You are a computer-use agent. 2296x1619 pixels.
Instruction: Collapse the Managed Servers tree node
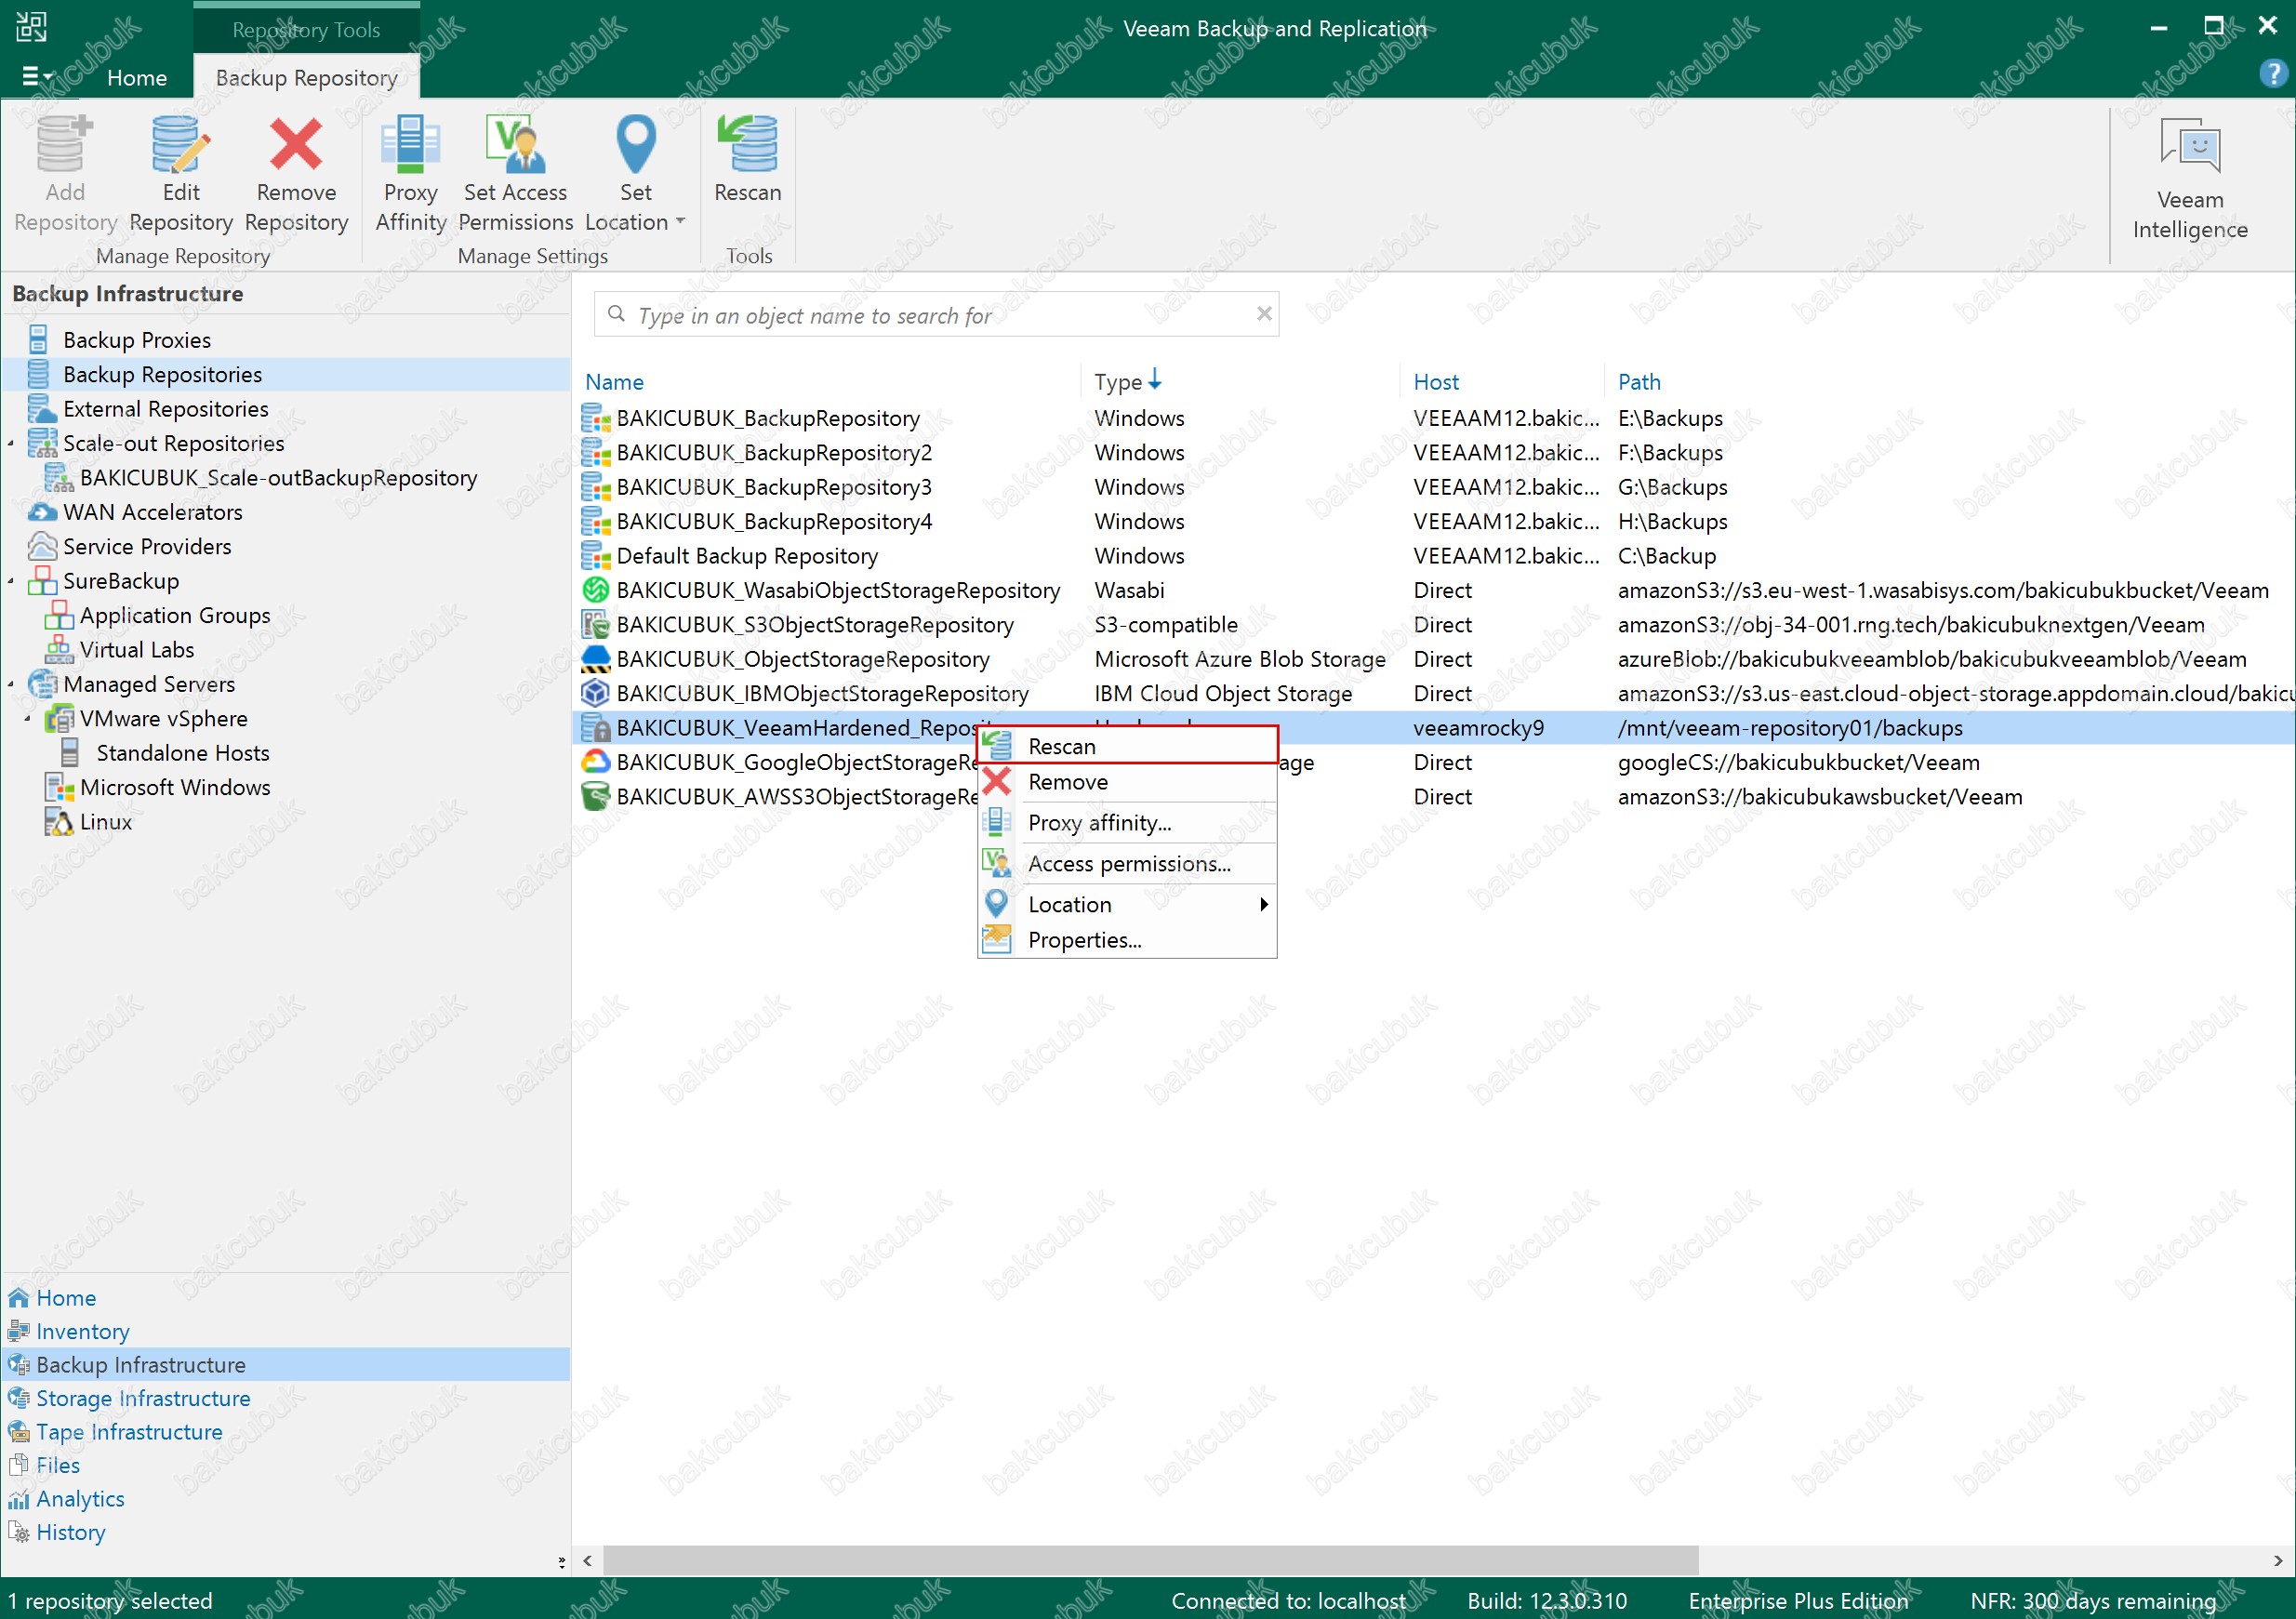point(11,685)
